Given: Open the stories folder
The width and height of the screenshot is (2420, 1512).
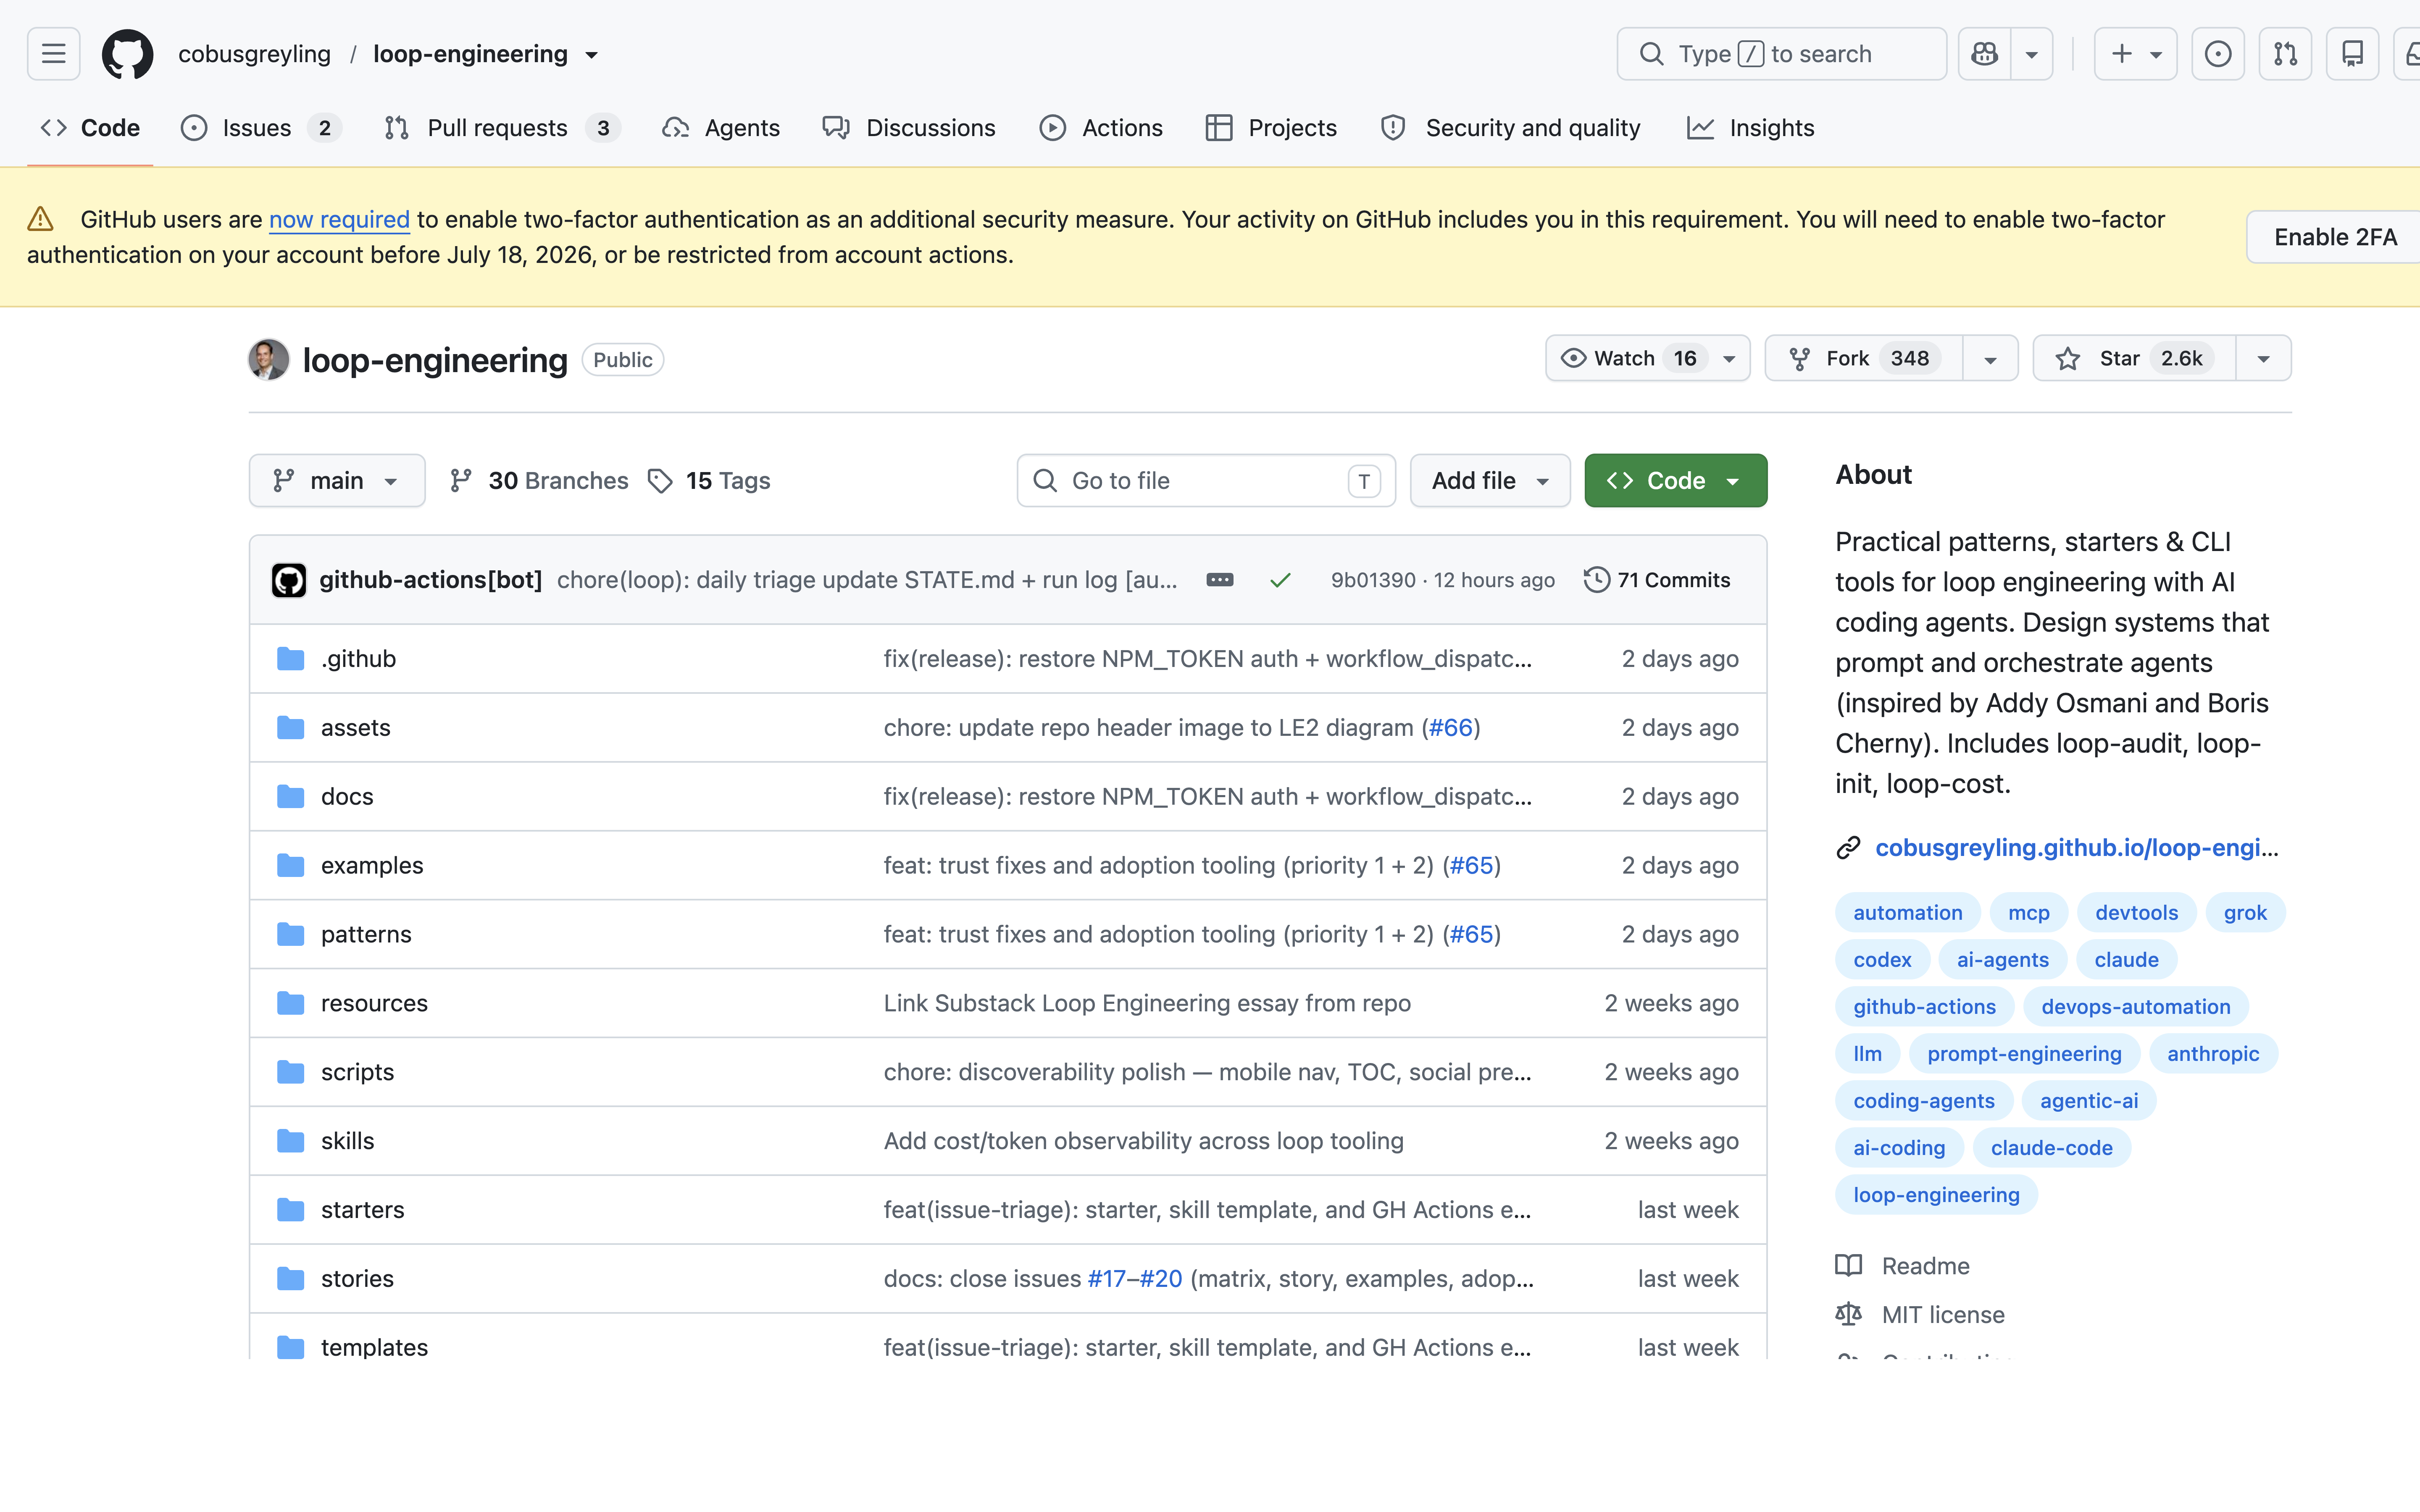Looking at the screenshot, I should coord(357,1279).
